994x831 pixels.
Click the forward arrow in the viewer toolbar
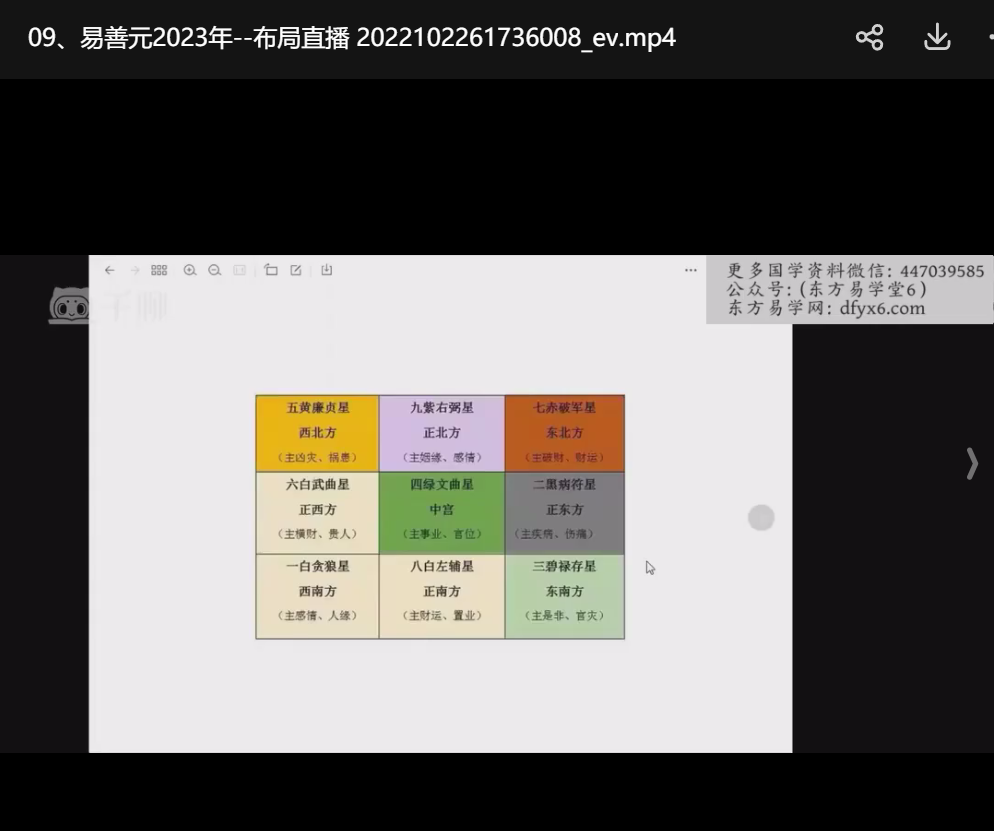(x=135, y=270)
